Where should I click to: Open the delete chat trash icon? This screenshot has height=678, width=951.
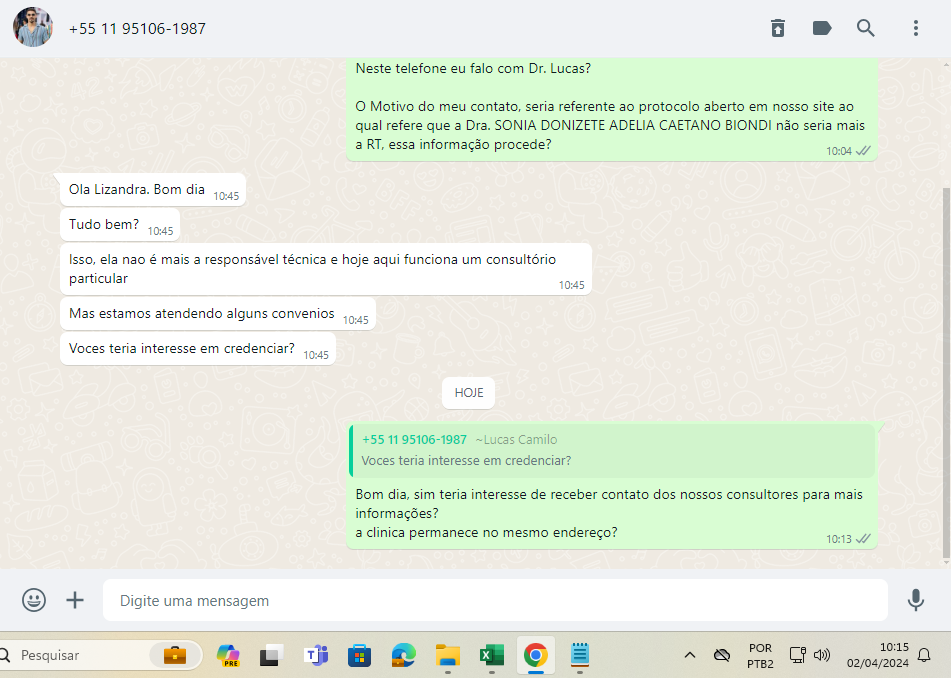[x=778, y=28]
